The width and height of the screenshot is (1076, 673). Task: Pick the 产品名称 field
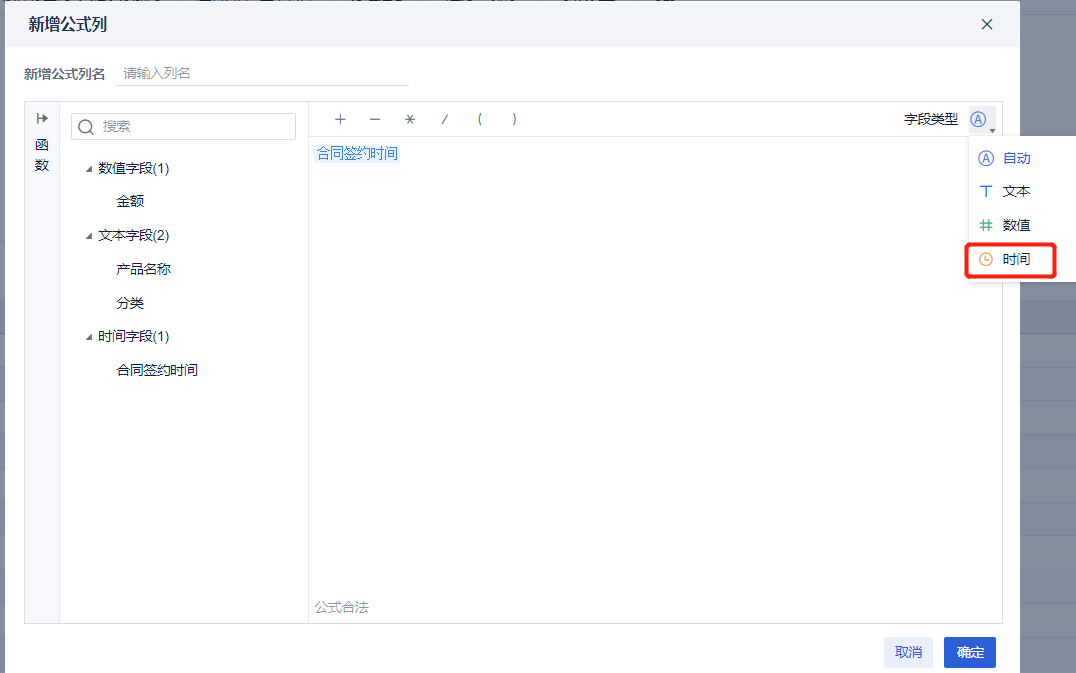pos(143,269)
